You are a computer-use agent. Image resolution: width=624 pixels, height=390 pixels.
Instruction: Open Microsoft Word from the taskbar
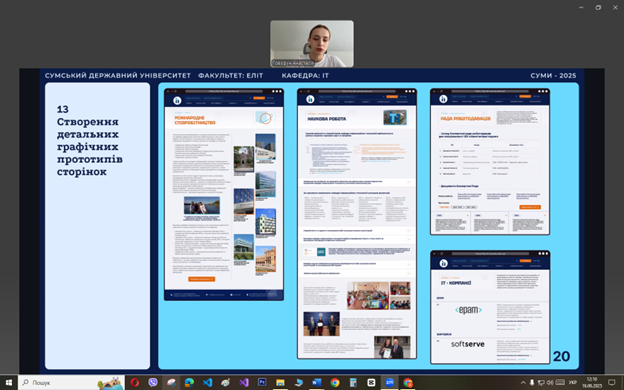pos(317,383)
